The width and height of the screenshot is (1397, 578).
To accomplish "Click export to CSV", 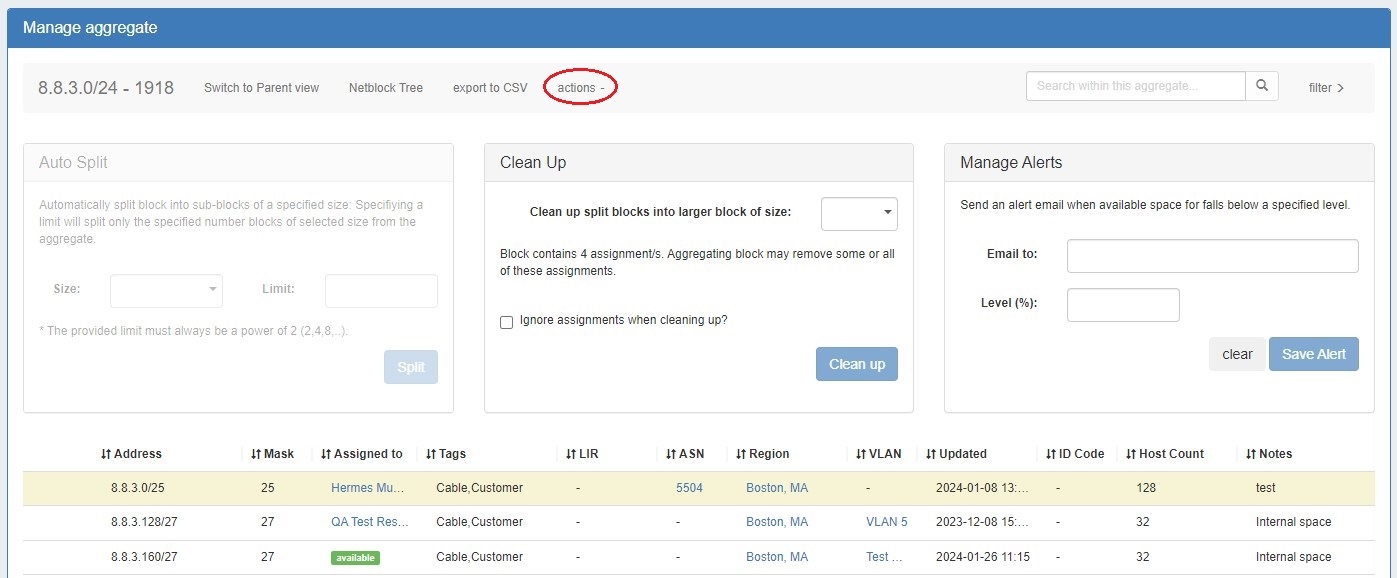I will (x=490, y=88).
